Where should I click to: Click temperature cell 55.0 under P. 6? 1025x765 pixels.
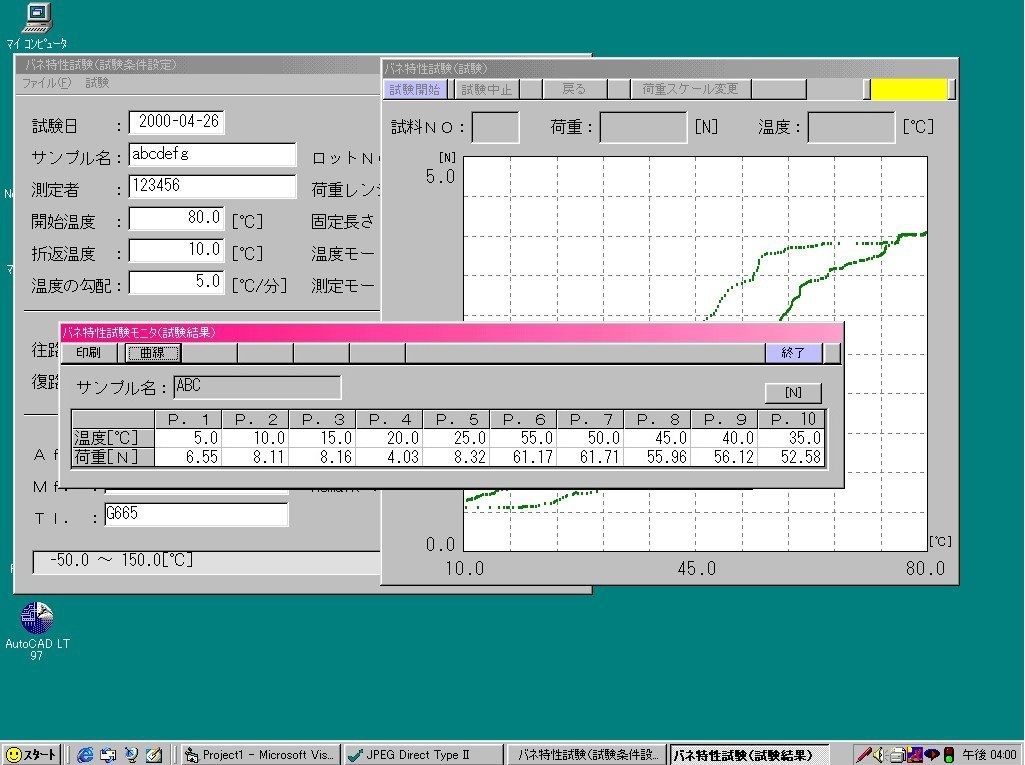pyautogui.click(x=524, y=437)
